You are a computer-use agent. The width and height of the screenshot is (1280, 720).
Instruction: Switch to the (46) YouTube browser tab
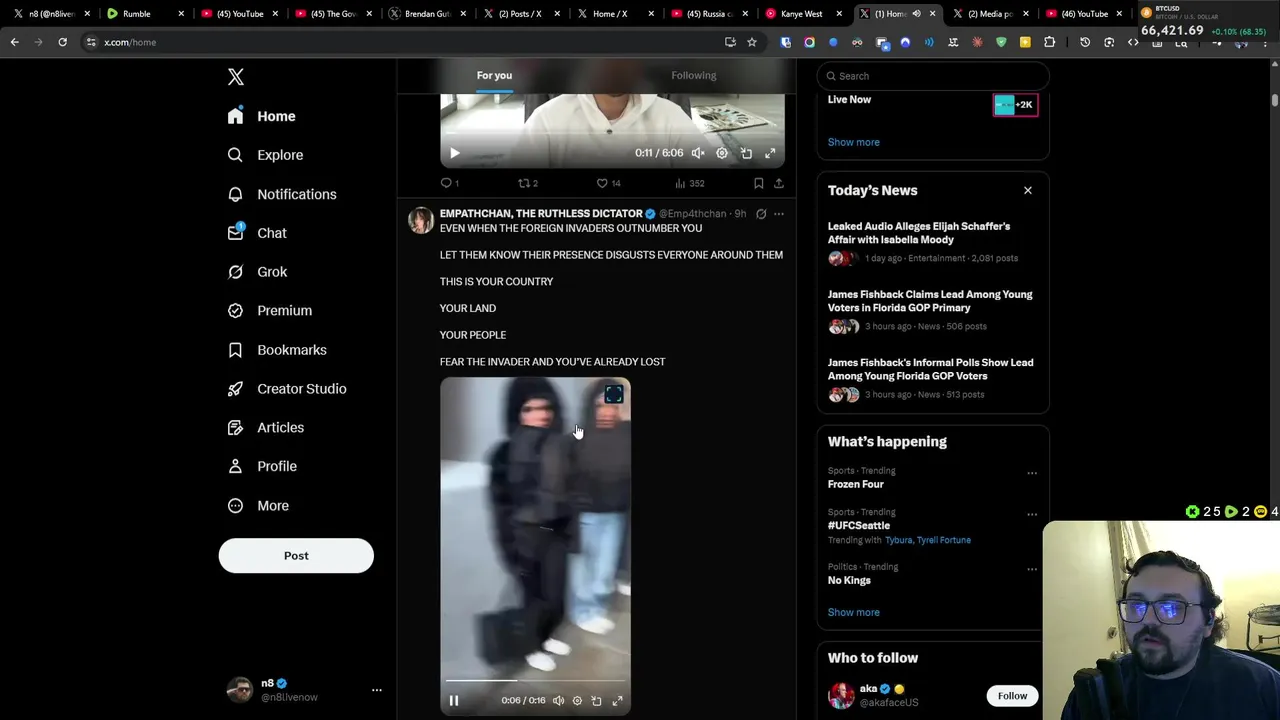(1085, 14)
